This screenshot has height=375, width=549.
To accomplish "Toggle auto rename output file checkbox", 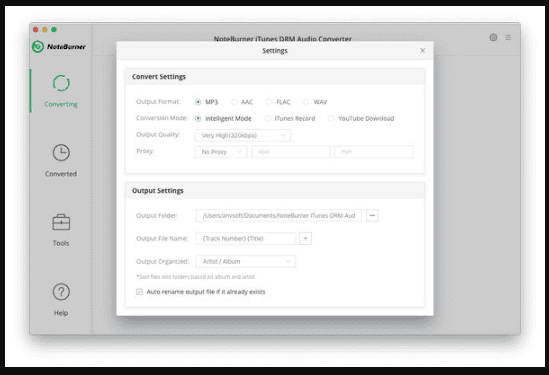I will [x=139, y=292].
